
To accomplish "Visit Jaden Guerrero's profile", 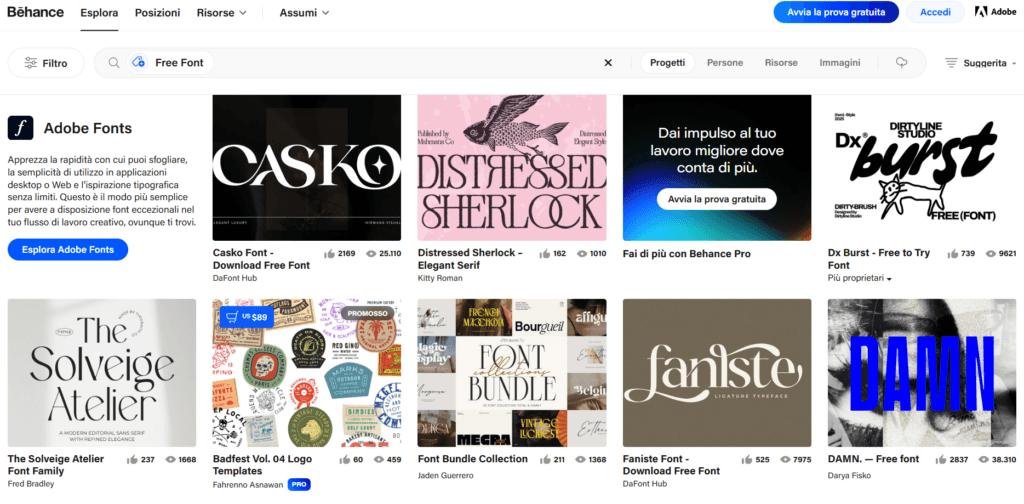I will tap(446, 475).
